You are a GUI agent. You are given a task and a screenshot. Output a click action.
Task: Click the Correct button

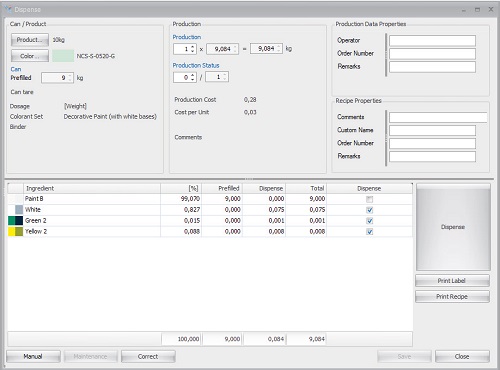coord(148,356)
